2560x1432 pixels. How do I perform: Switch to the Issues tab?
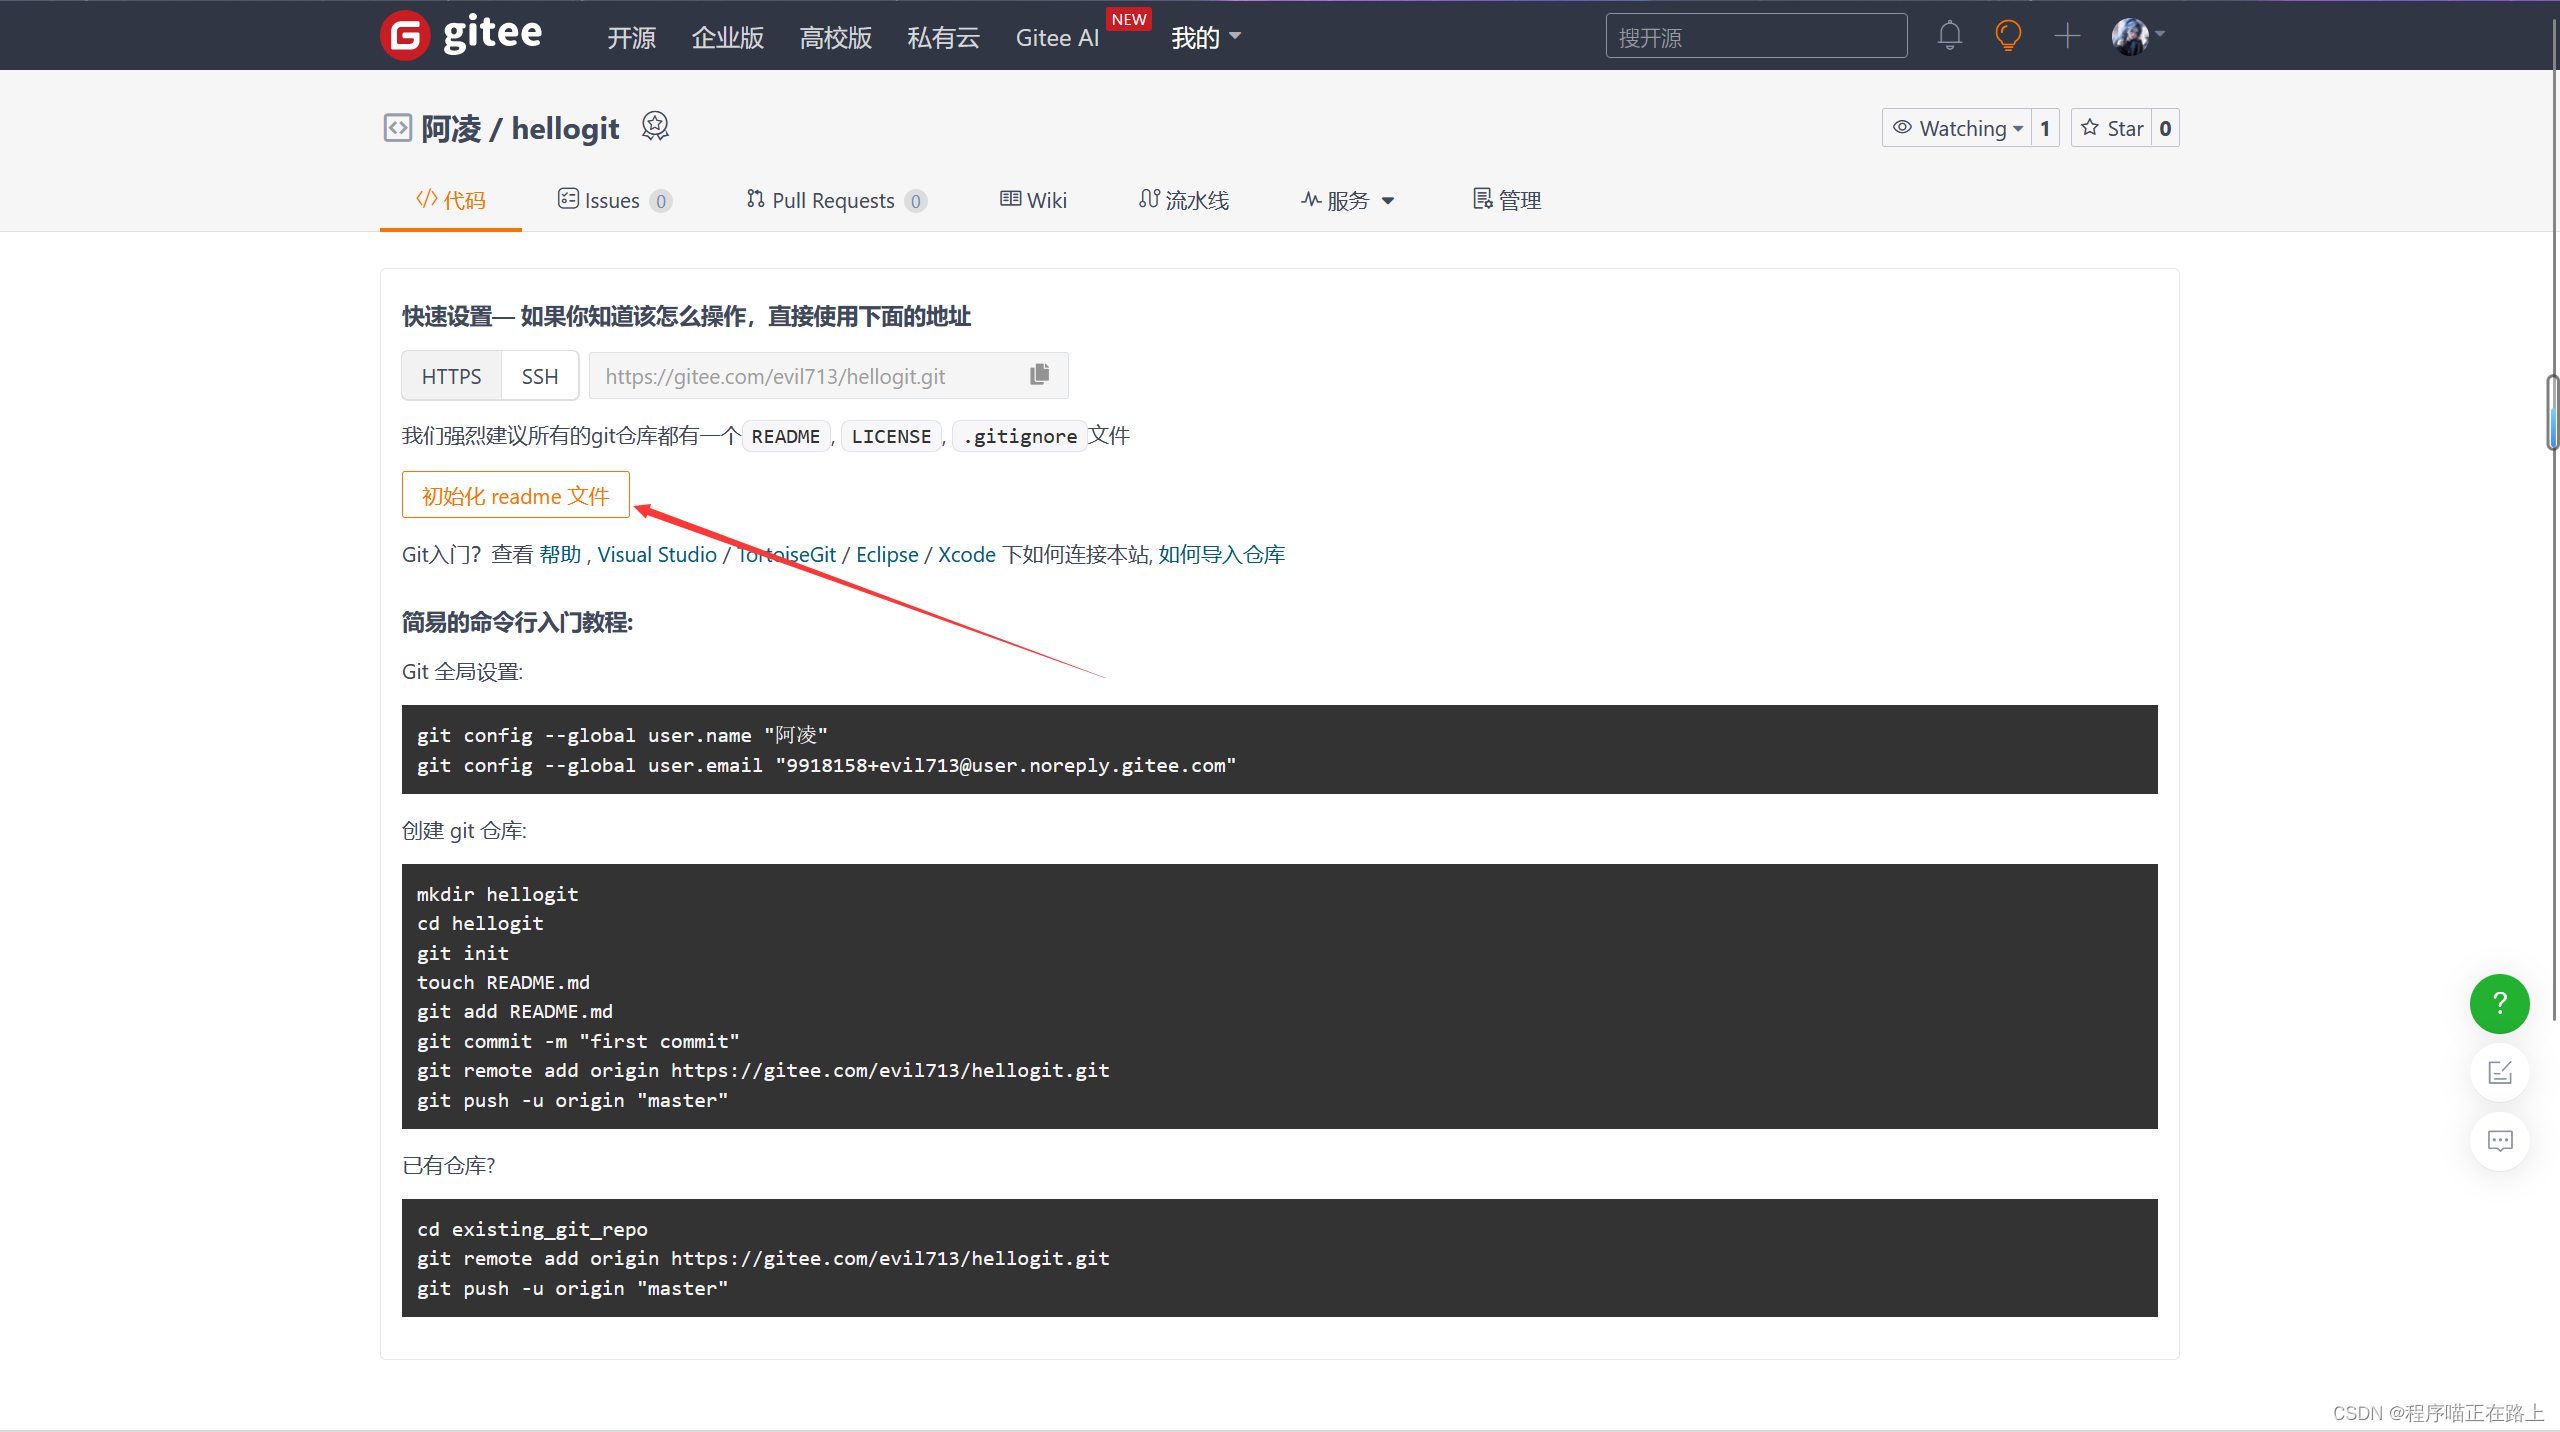coord(613,200)
